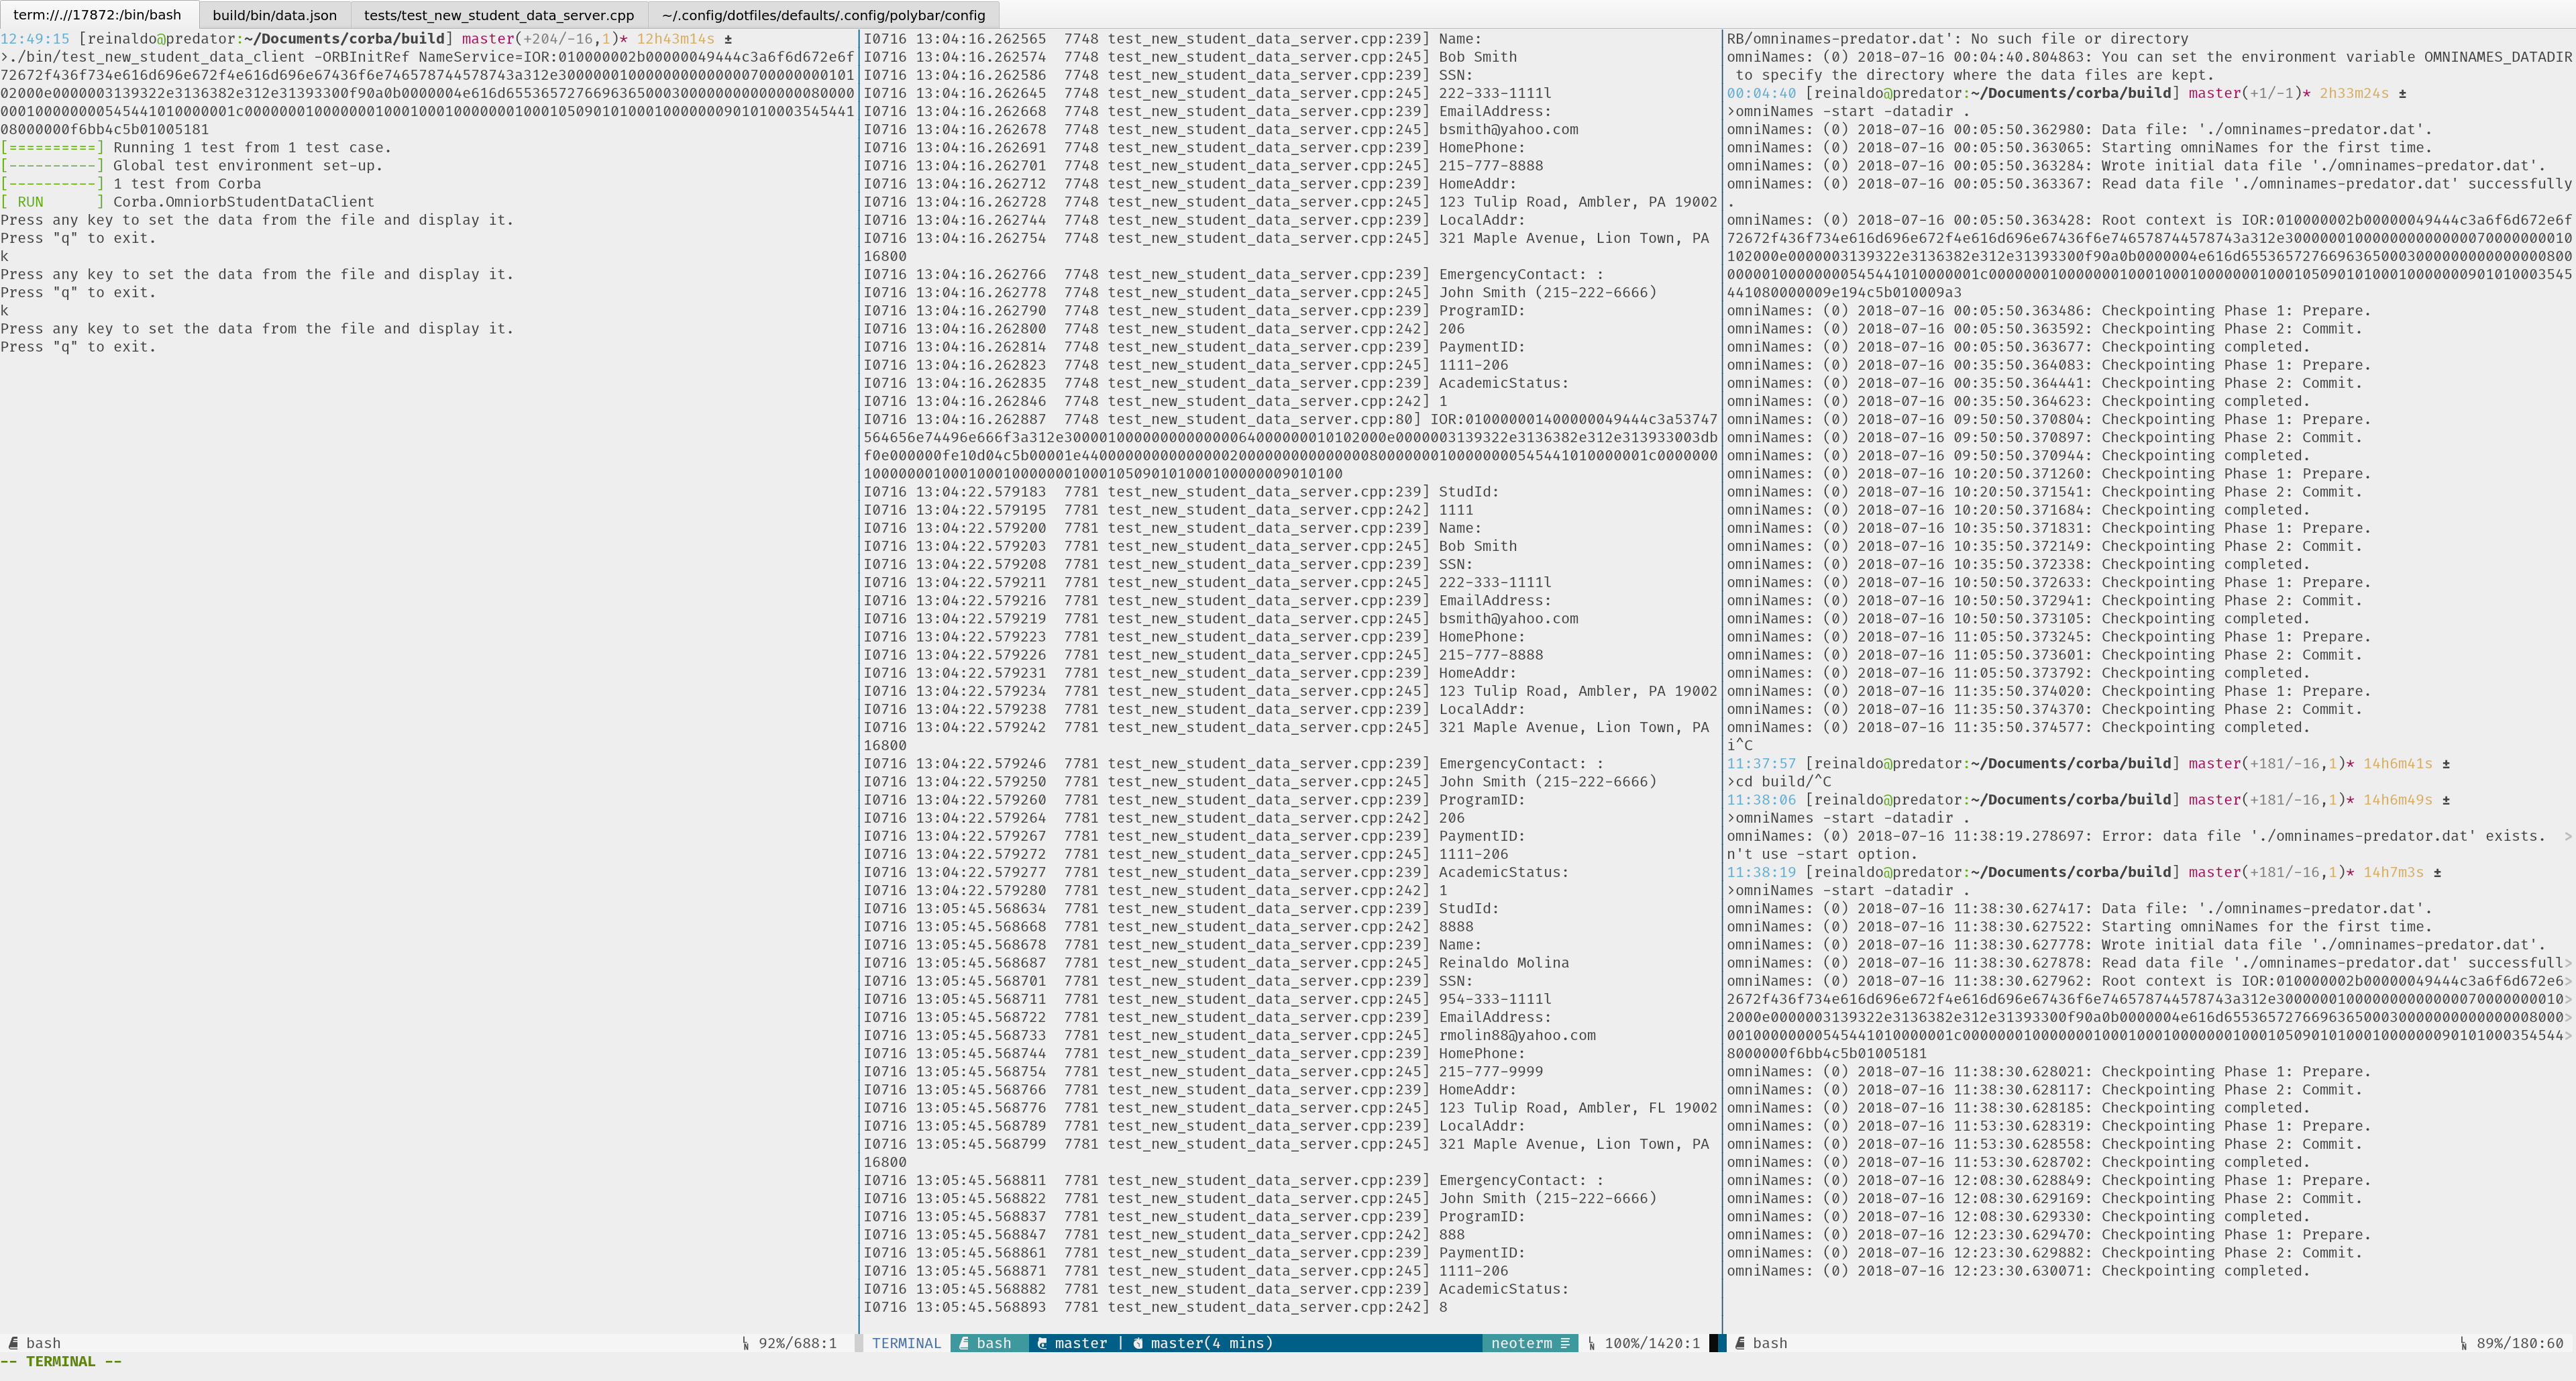This screenshot has height=1381, width=2576.
Task: Click the bash icon in middle statusline
Action: (964, 1343)
